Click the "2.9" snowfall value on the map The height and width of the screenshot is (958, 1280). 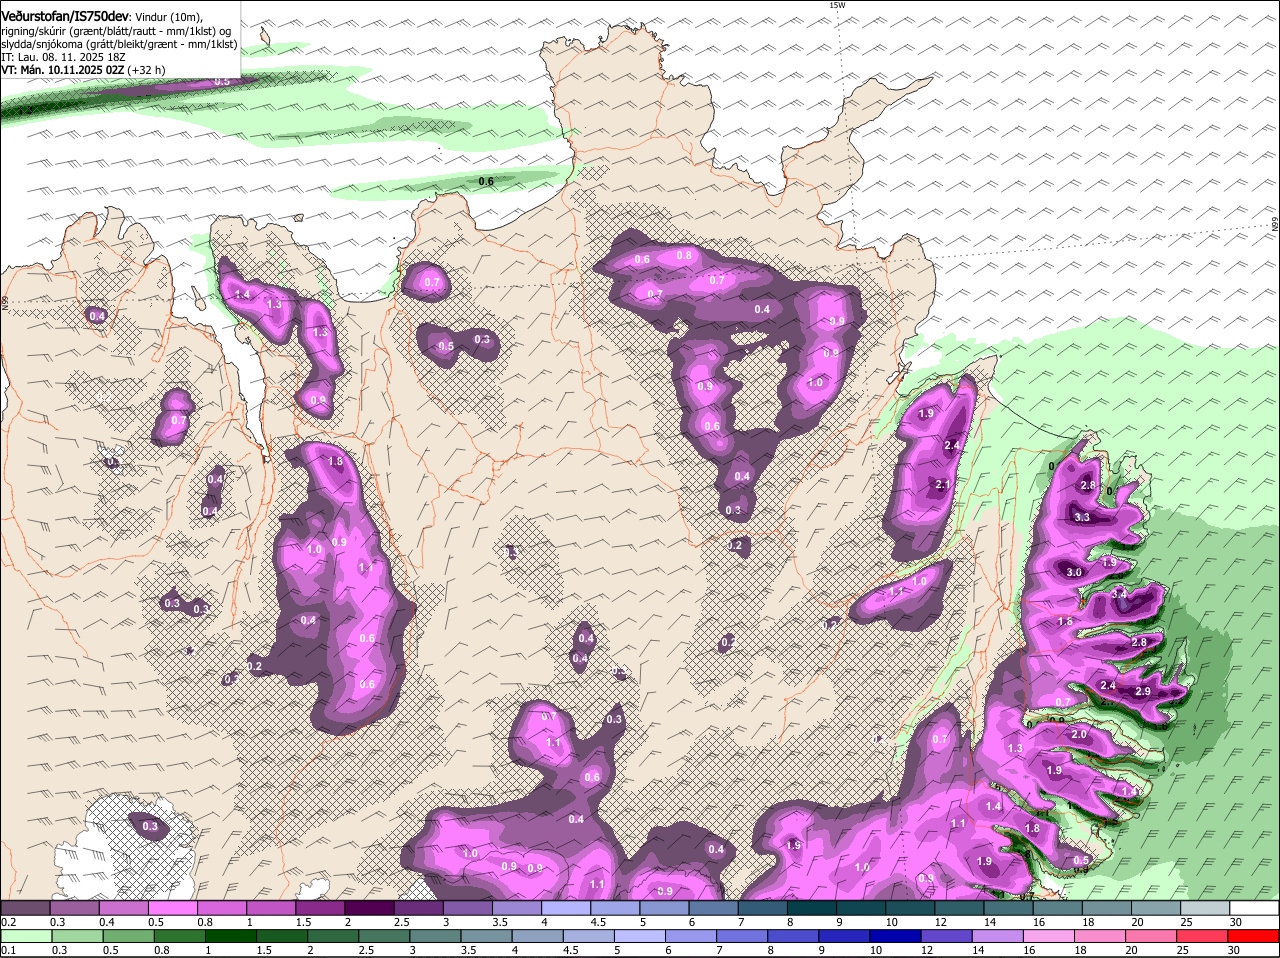[x=1143, y=692]
